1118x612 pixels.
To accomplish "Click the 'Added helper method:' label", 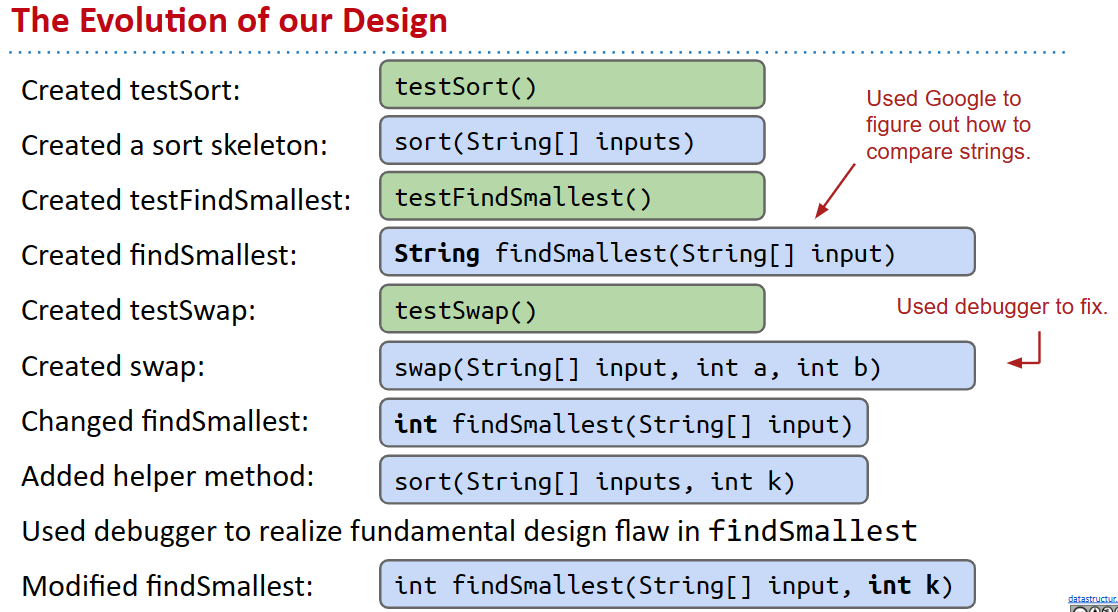I will [167, 477].
